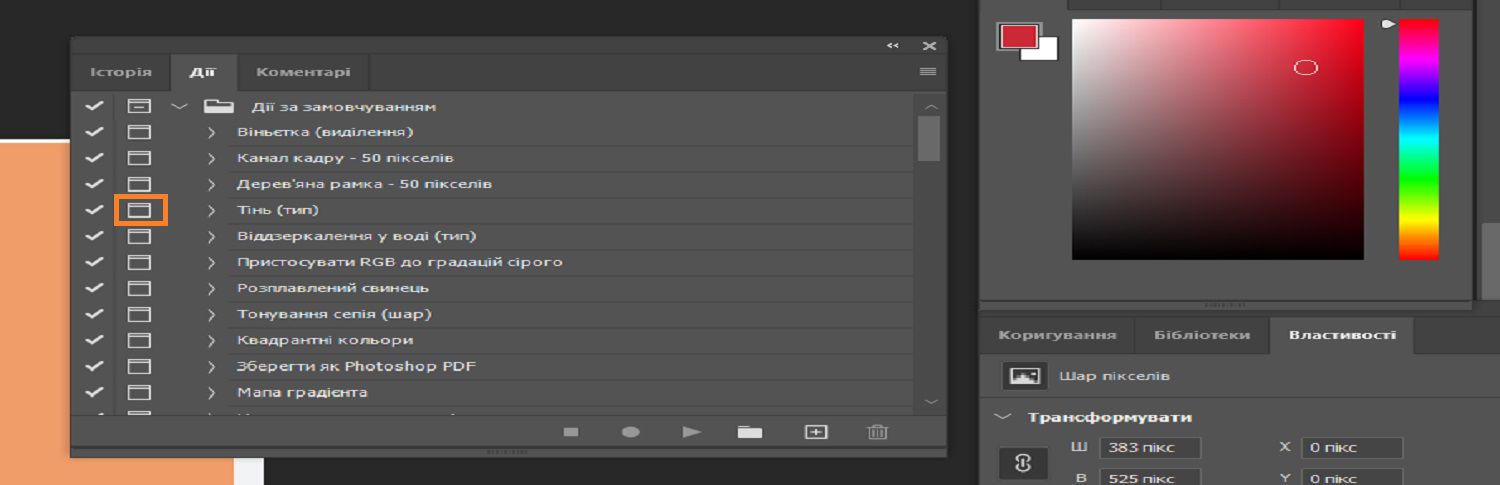Select the Квадрантні кольори action
Viewport: 1500px width, 485px height.
(x=325, y=340)
